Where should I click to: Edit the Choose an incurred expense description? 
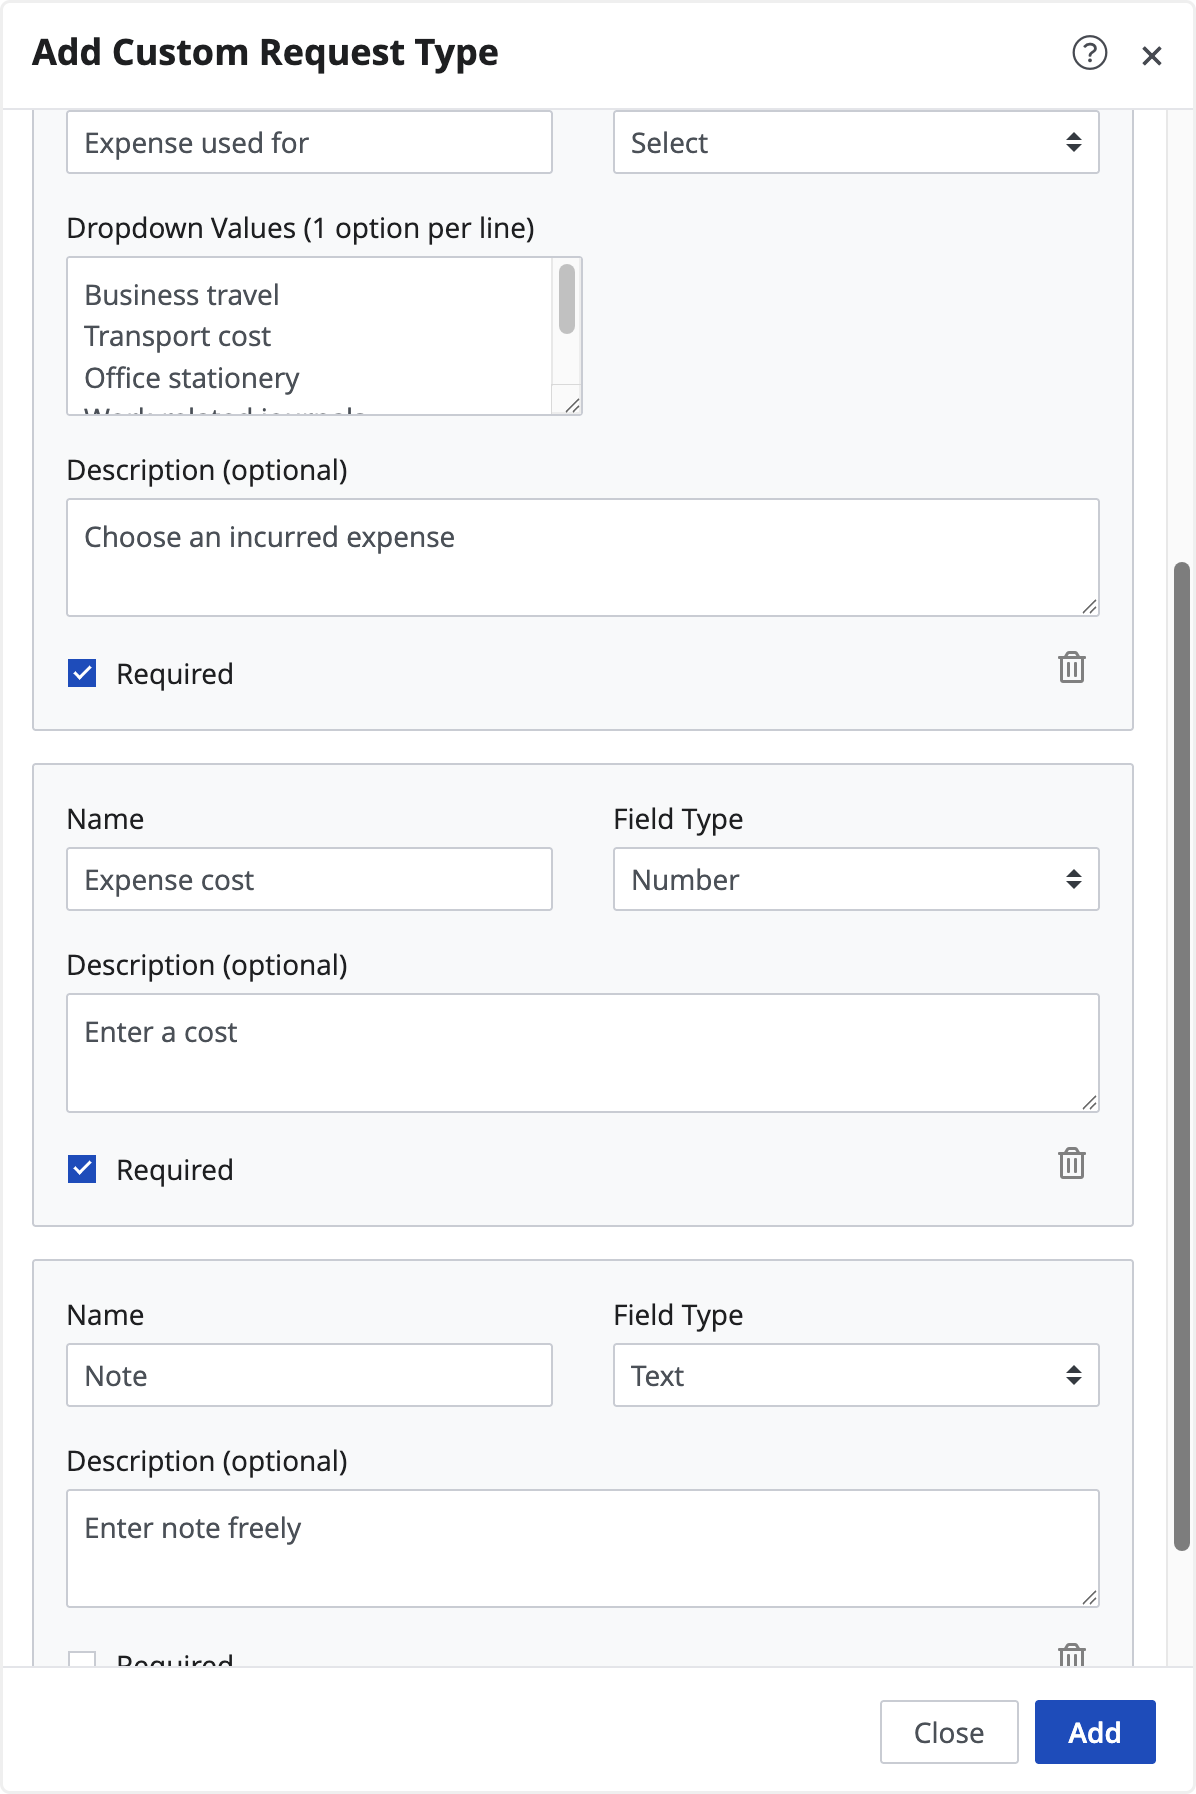tap(582, 557)
